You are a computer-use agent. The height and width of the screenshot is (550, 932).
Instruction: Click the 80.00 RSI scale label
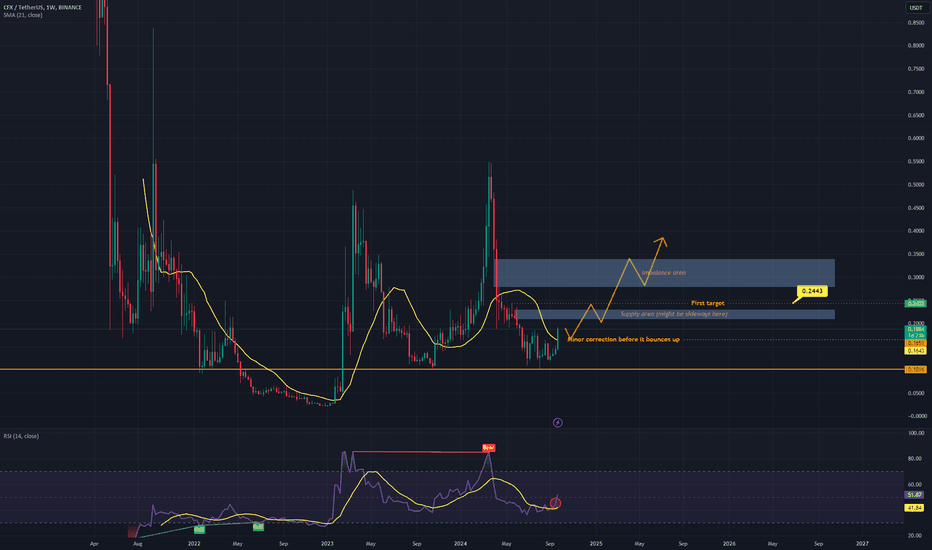click(916, 459)
